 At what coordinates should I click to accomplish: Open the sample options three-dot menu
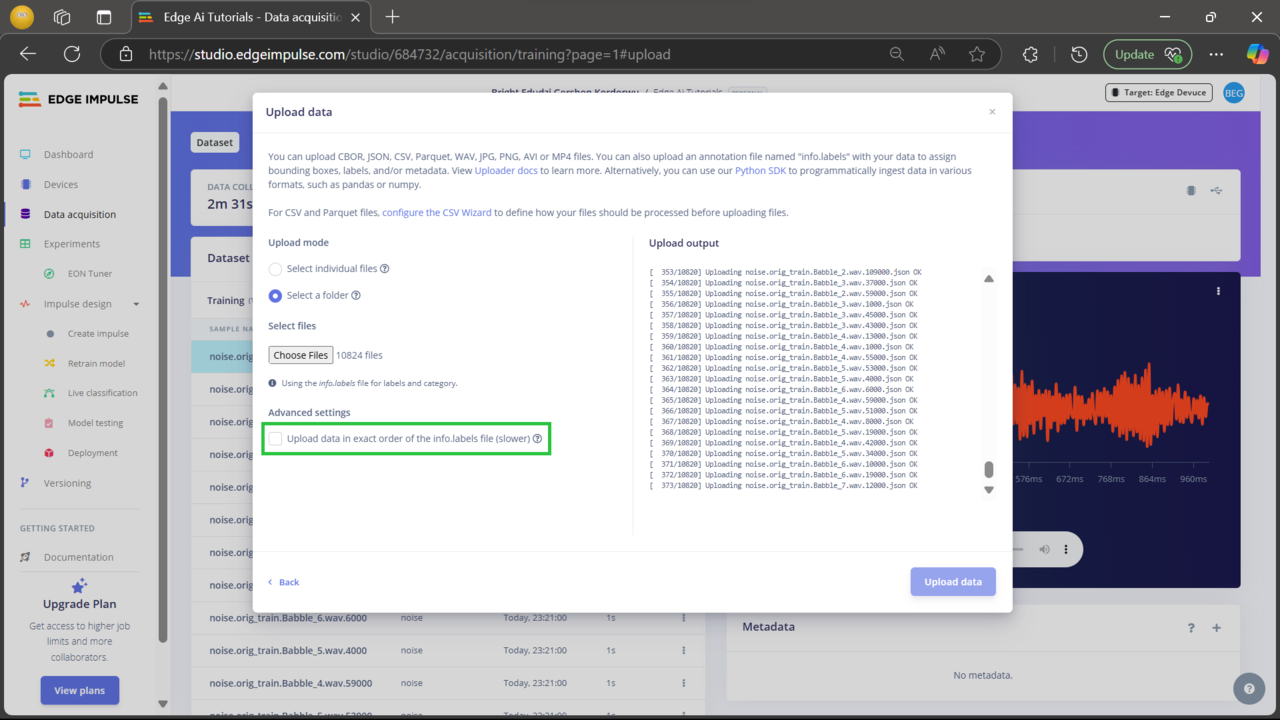coord(1217,290)
